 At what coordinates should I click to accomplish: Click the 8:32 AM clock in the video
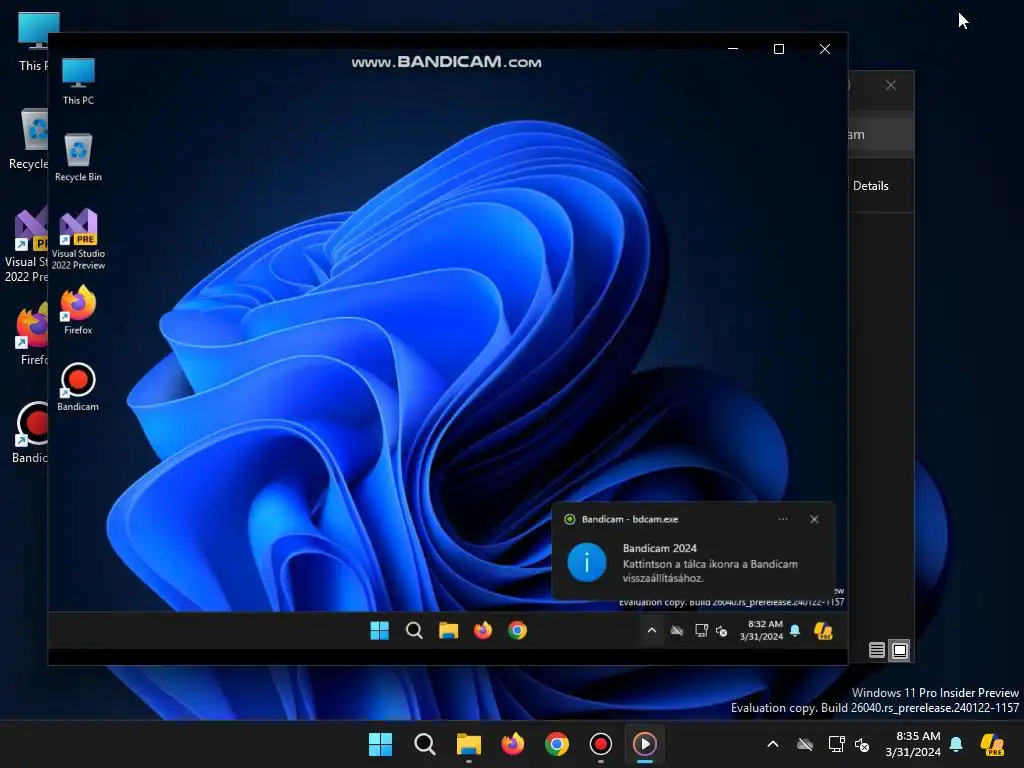pyautogui.click(x=761, y=630)
